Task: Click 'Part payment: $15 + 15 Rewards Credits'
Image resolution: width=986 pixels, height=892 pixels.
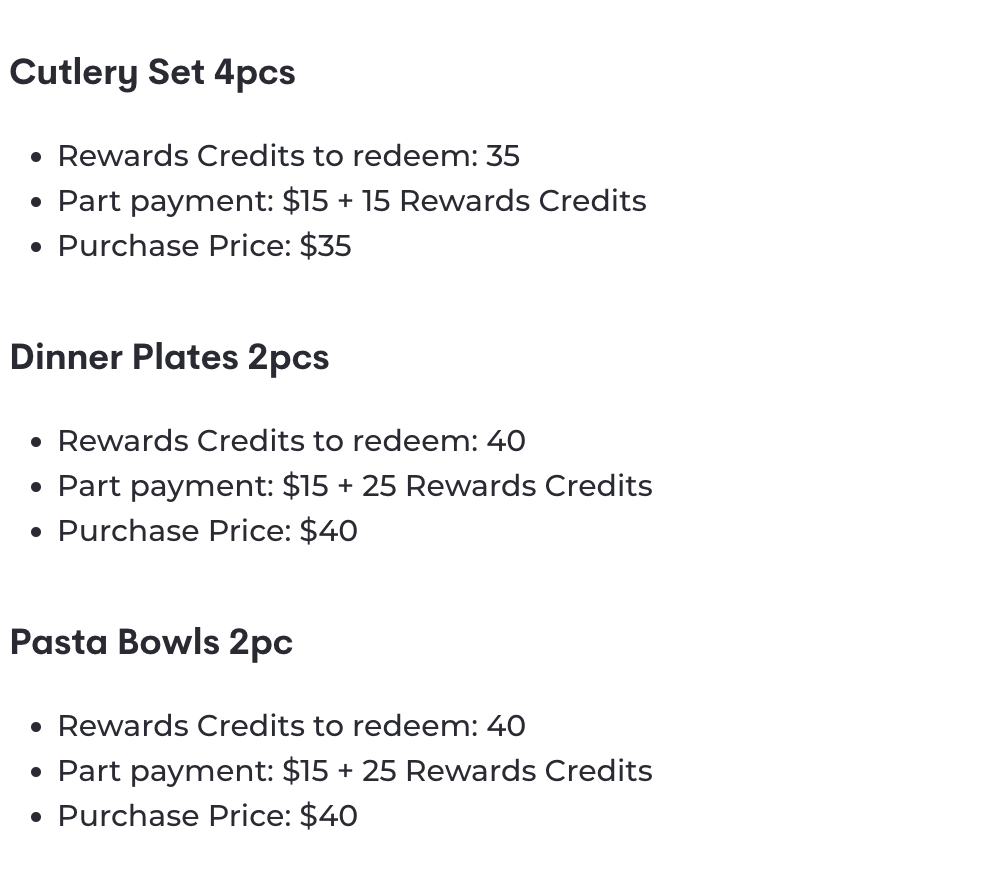Action: click(352, 201)
